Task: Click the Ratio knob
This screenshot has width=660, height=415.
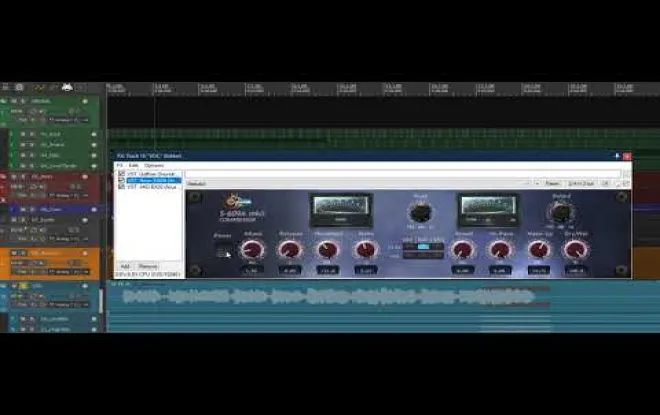Action: pyautogui.click(x=366, y=250)
